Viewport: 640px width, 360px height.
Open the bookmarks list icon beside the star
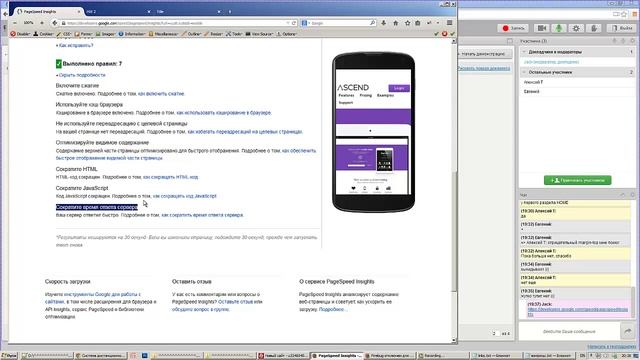tap(418, 23)
